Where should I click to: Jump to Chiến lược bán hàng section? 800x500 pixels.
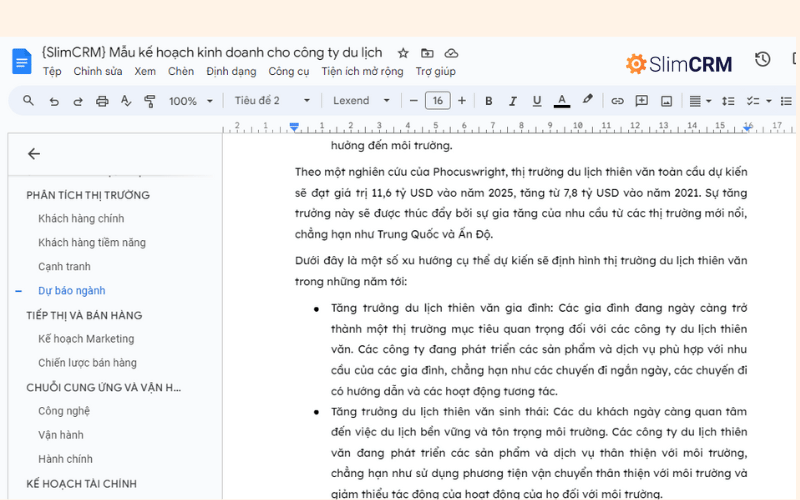click(87, 363)
